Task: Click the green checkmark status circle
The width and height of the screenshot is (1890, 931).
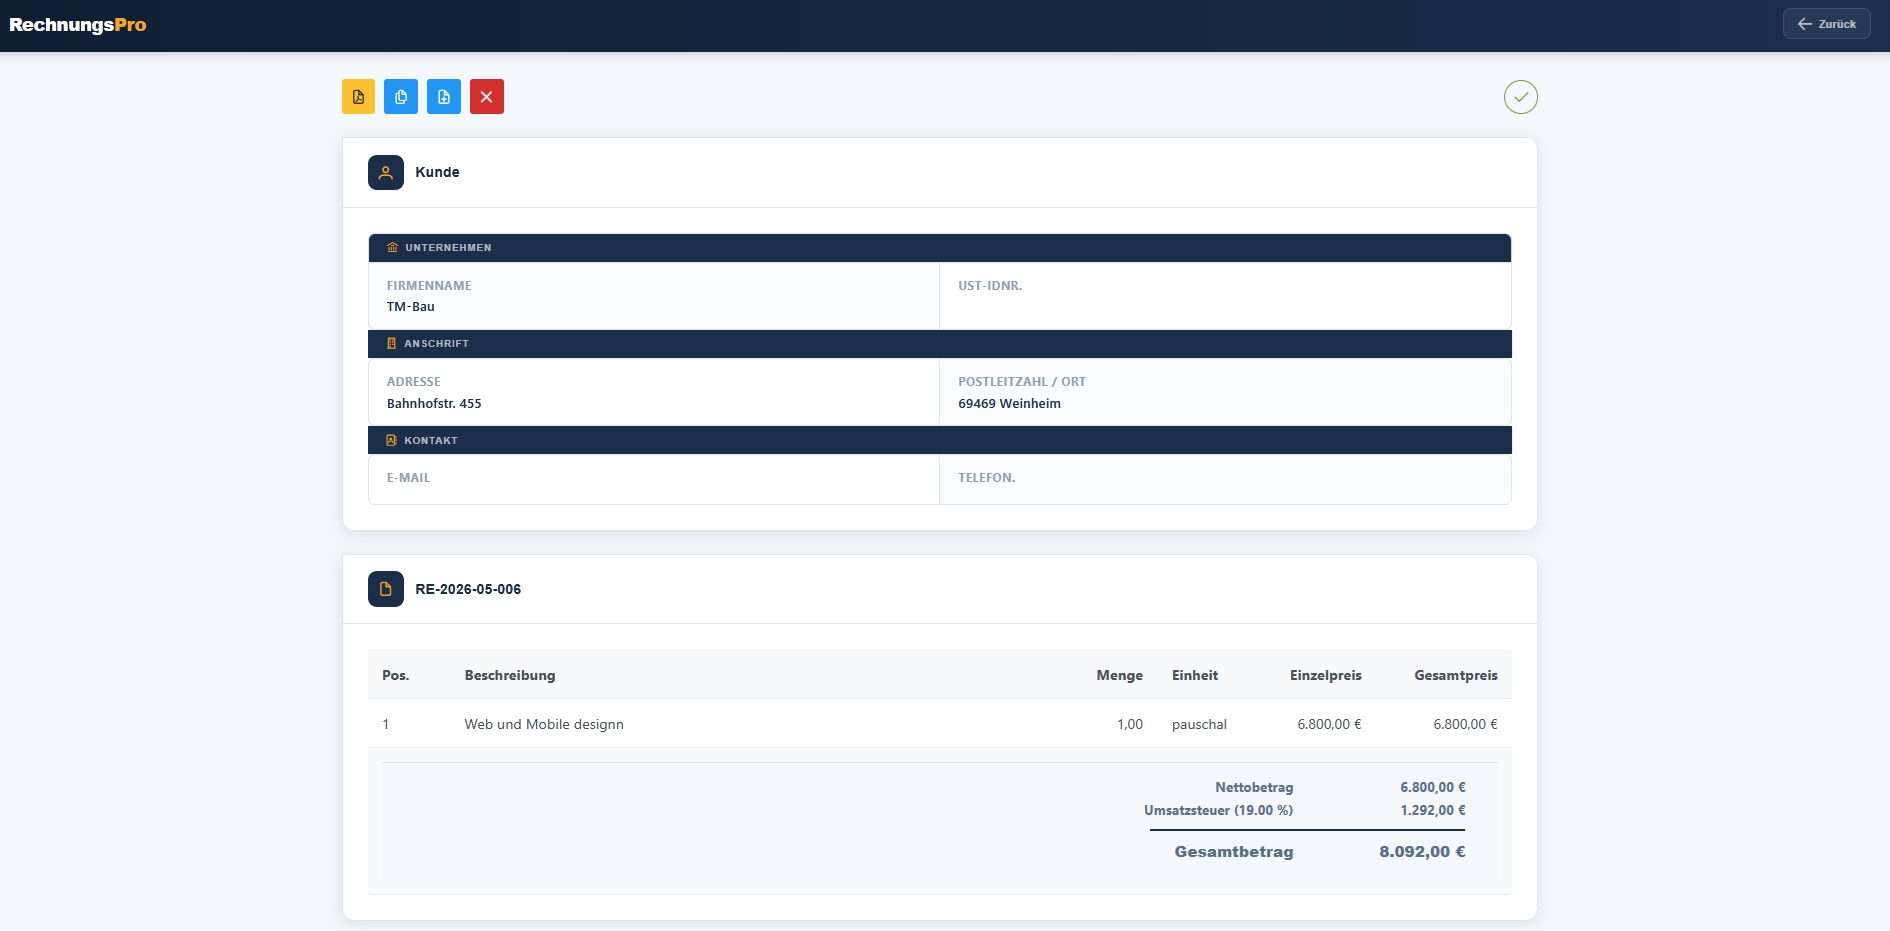Action: 1521,97
